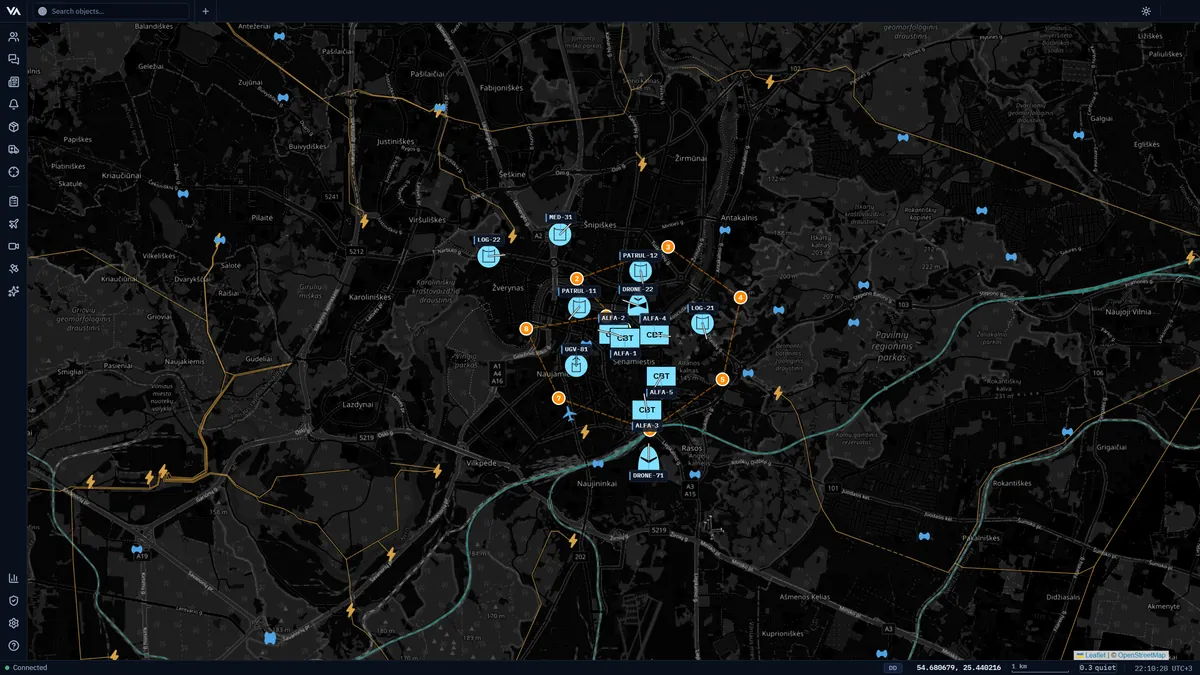Focus the Search objects field
The height and width of the screenshot is (675, 1200).
pyautogui.click(x=111, y=11)
